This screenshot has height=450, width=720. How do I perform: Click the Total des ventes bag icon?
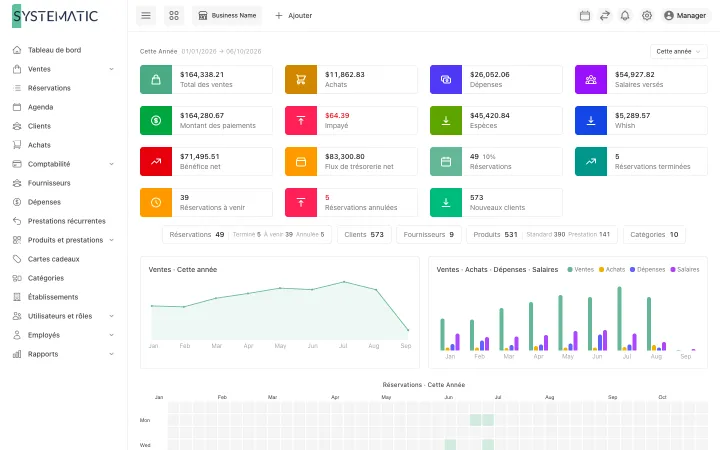click(156, 79)
